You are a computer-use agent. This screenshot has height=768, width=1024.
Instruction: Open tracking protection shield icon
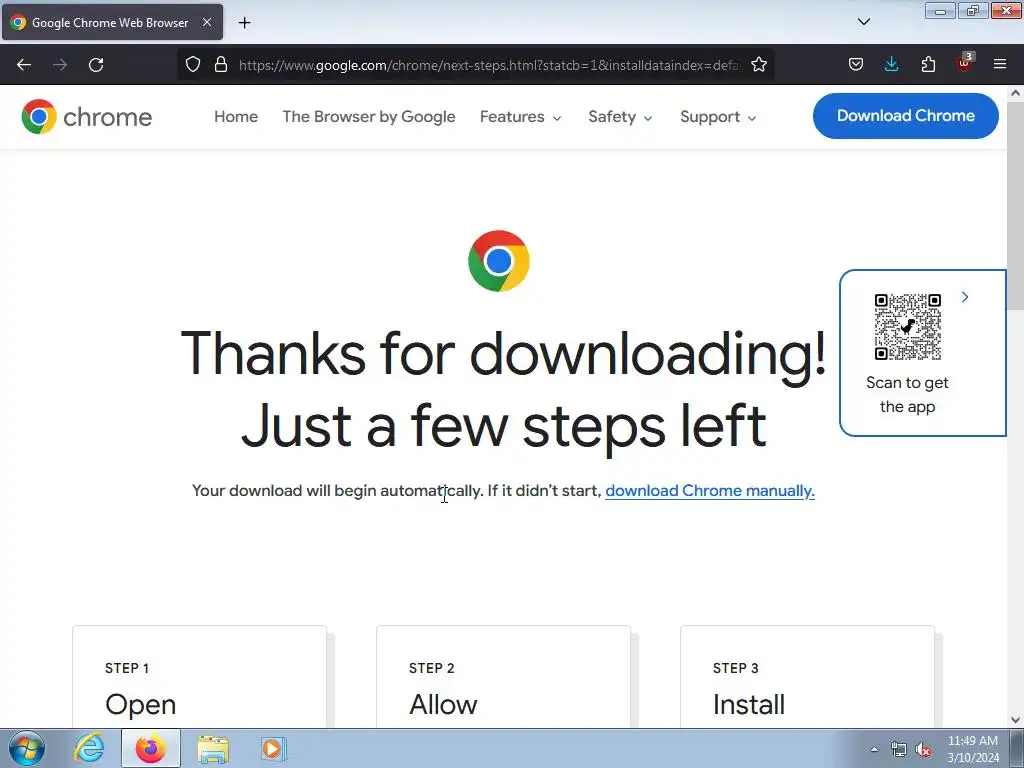pyautogui.click(x=193, y=65)
